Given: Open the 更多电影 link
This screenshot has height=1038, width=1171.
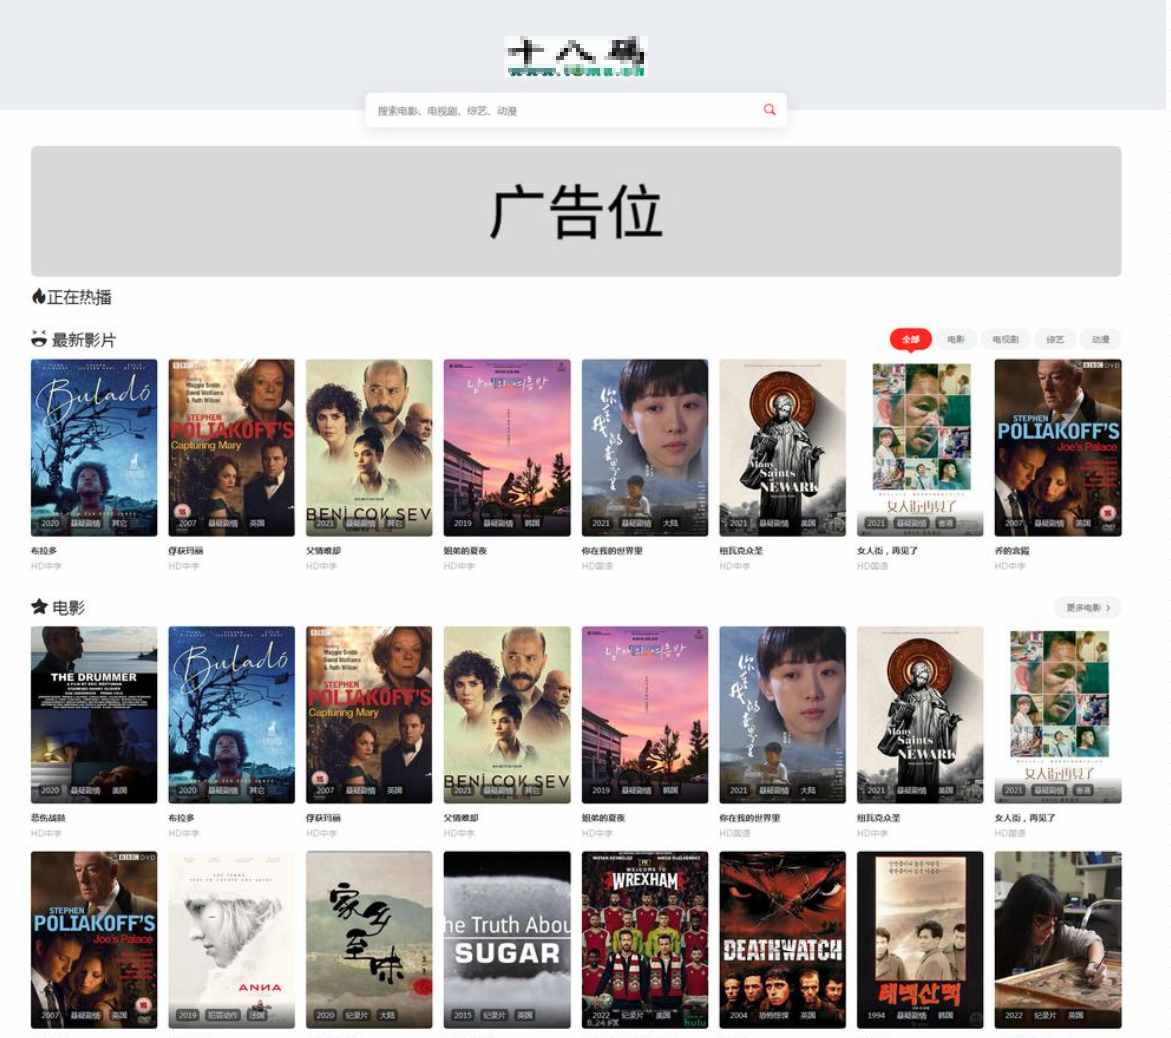Looking at the screenshot, I should [1088, 607].
